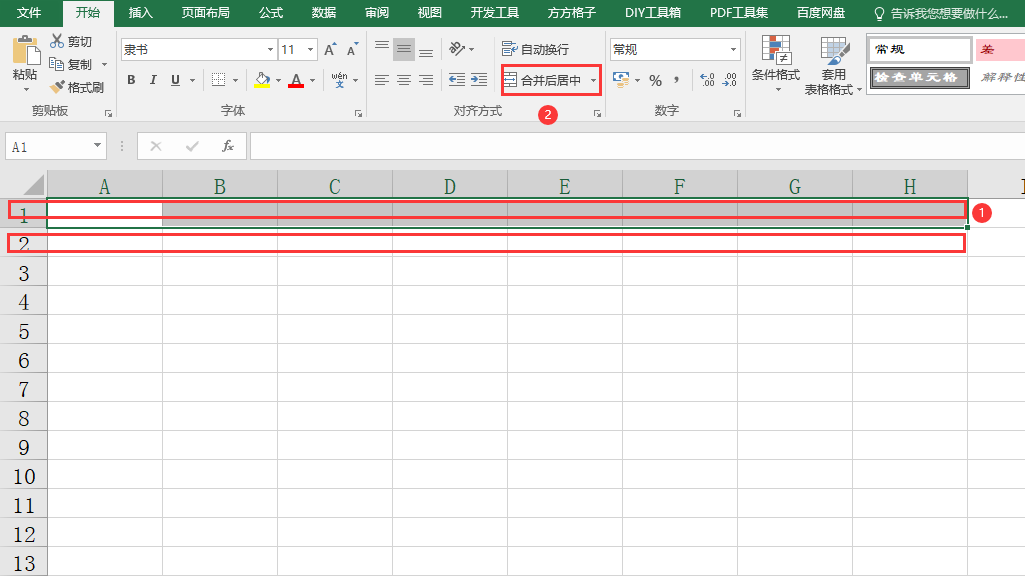Click 合并后居中 merge and center
This screenshot has height=576, width=1025.
(x=543, y=80)
